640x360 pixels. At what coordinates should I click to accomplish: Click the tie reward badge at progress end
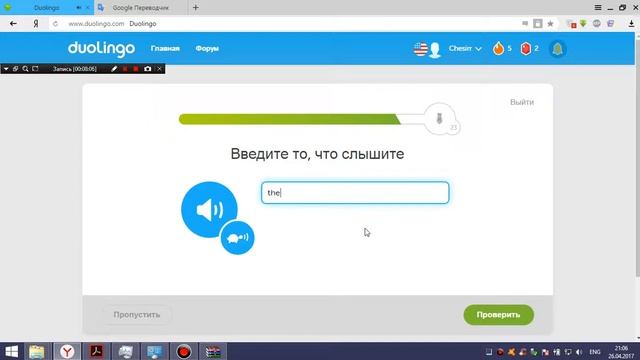tap(440, 118)
